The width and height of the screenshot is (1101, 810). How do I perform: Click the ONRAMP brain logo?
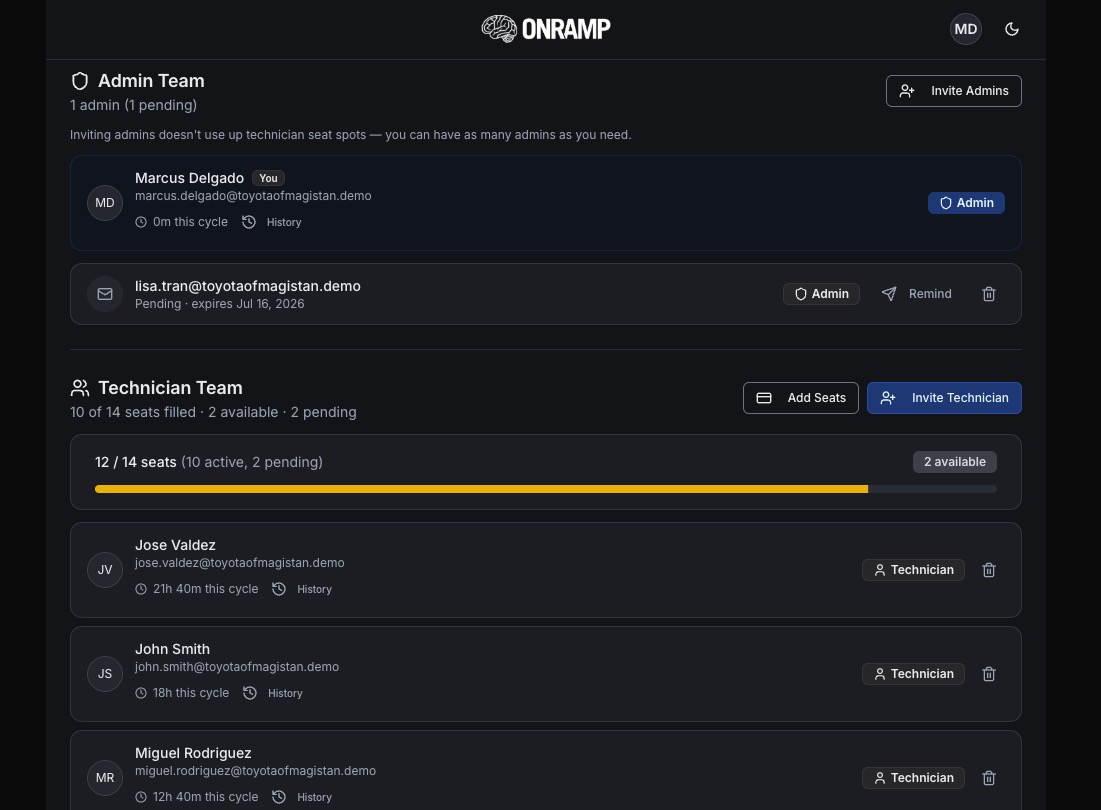[x=546, y=29]
